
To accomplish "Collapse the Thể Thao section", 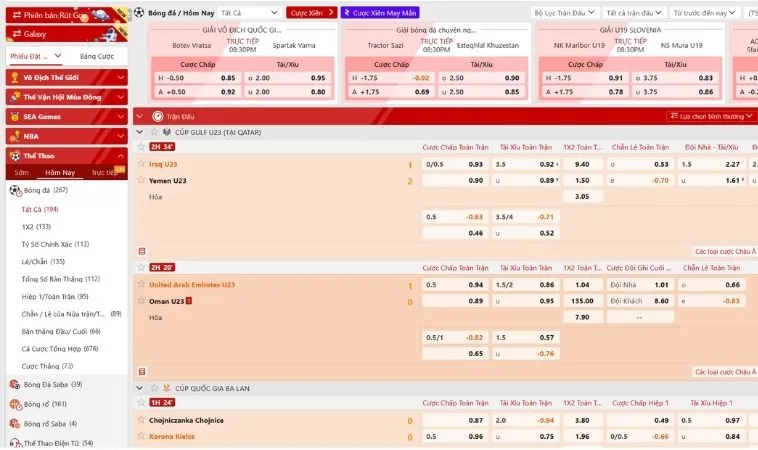I will [67, 156].
